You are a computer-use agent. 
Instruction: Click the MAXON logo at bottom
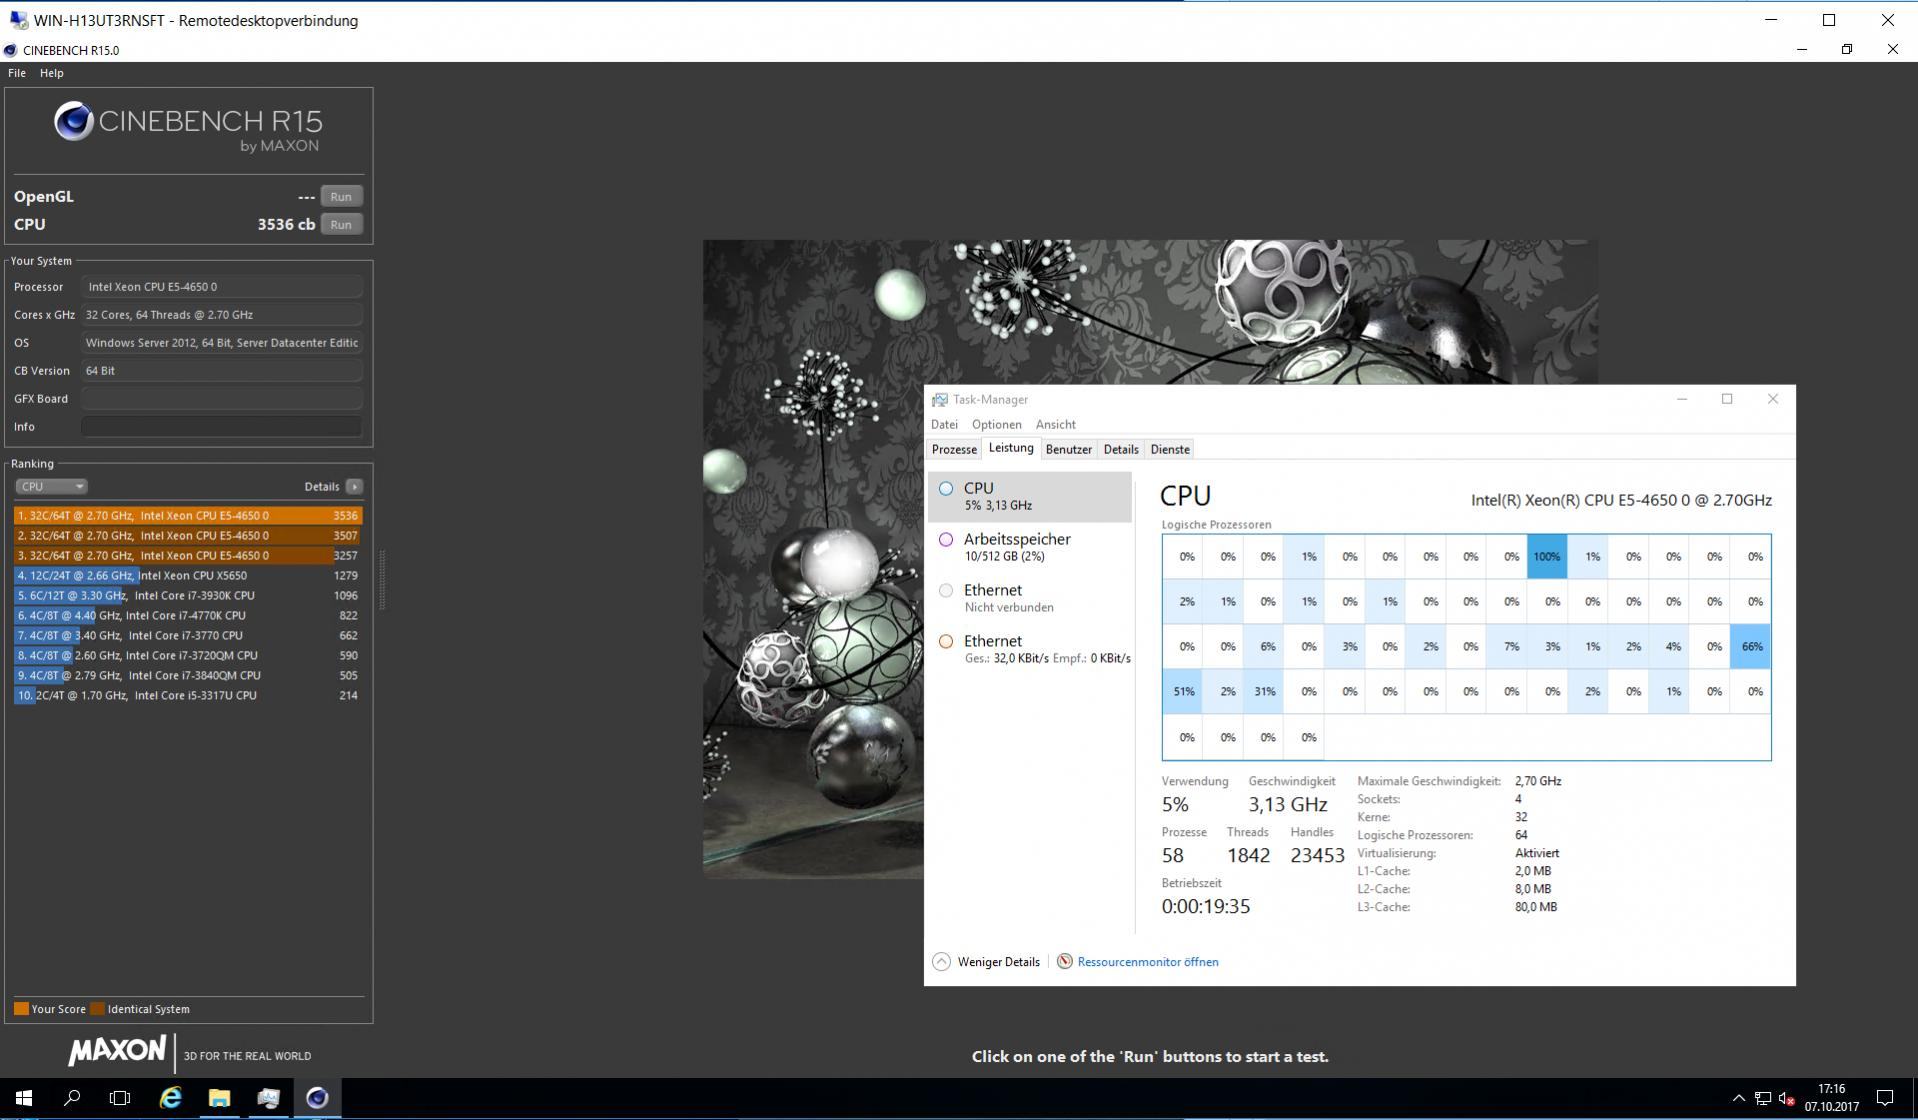tap(117, 1051)
